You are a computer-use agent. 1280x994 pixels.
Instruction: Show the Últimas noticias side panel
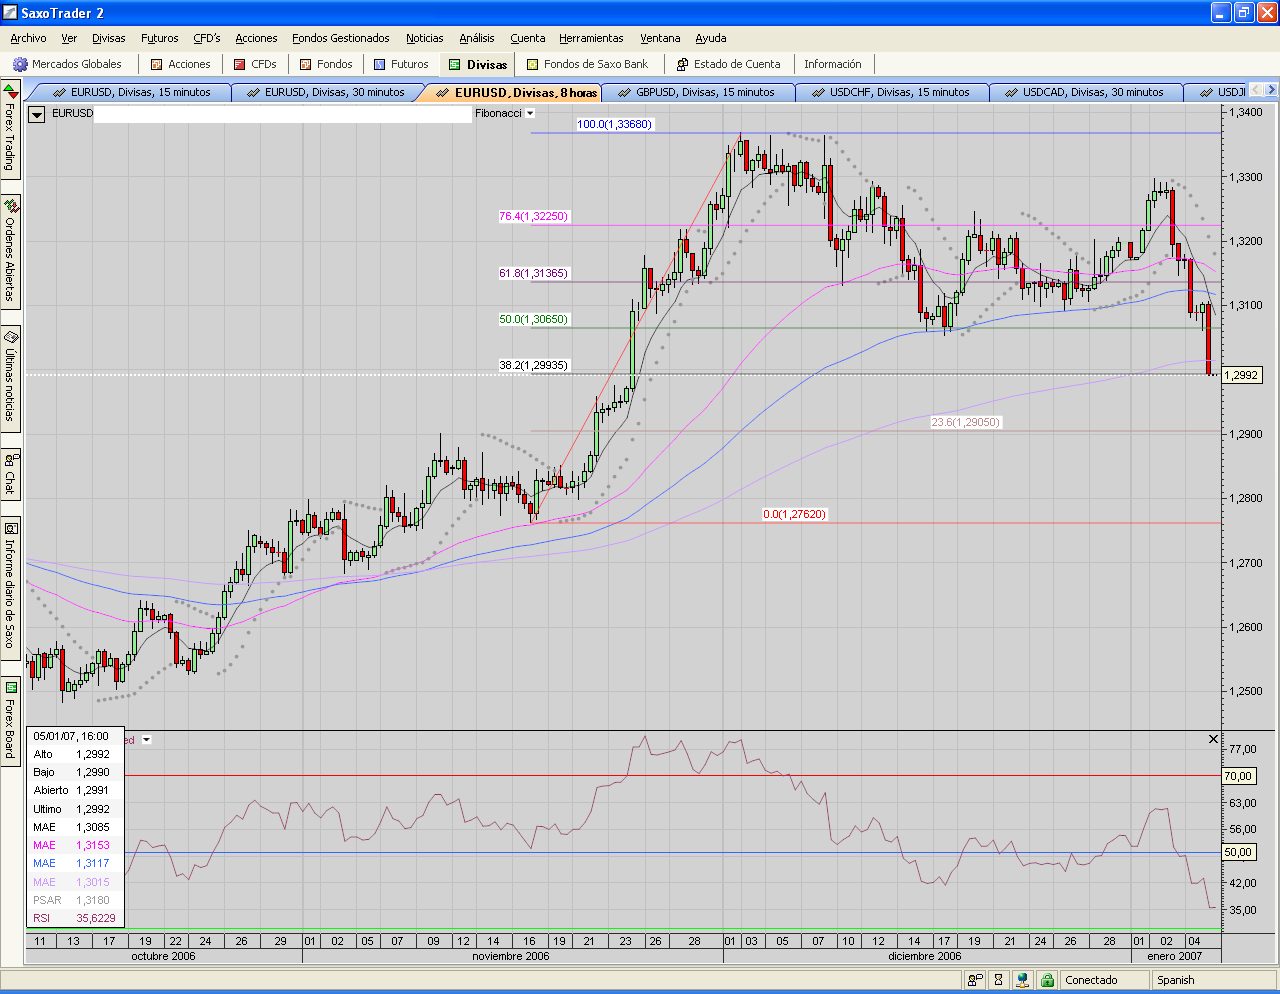10,377
